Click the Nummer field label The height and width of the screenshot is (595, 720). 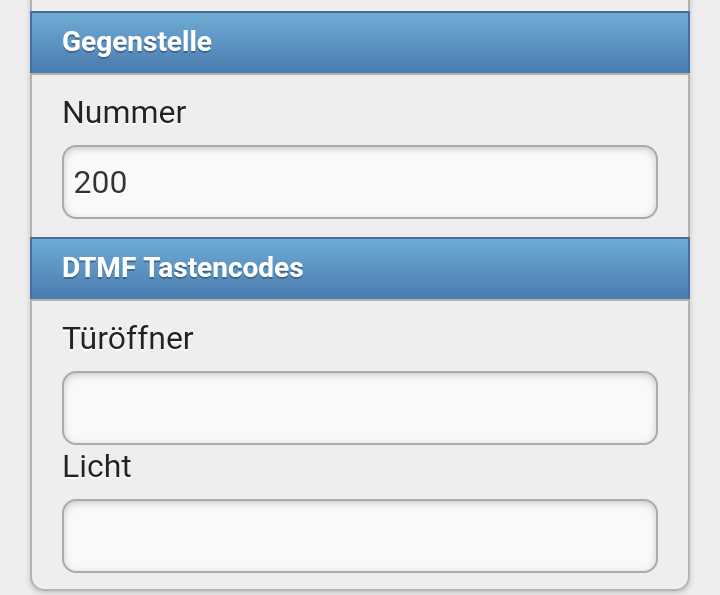(124, 112)
